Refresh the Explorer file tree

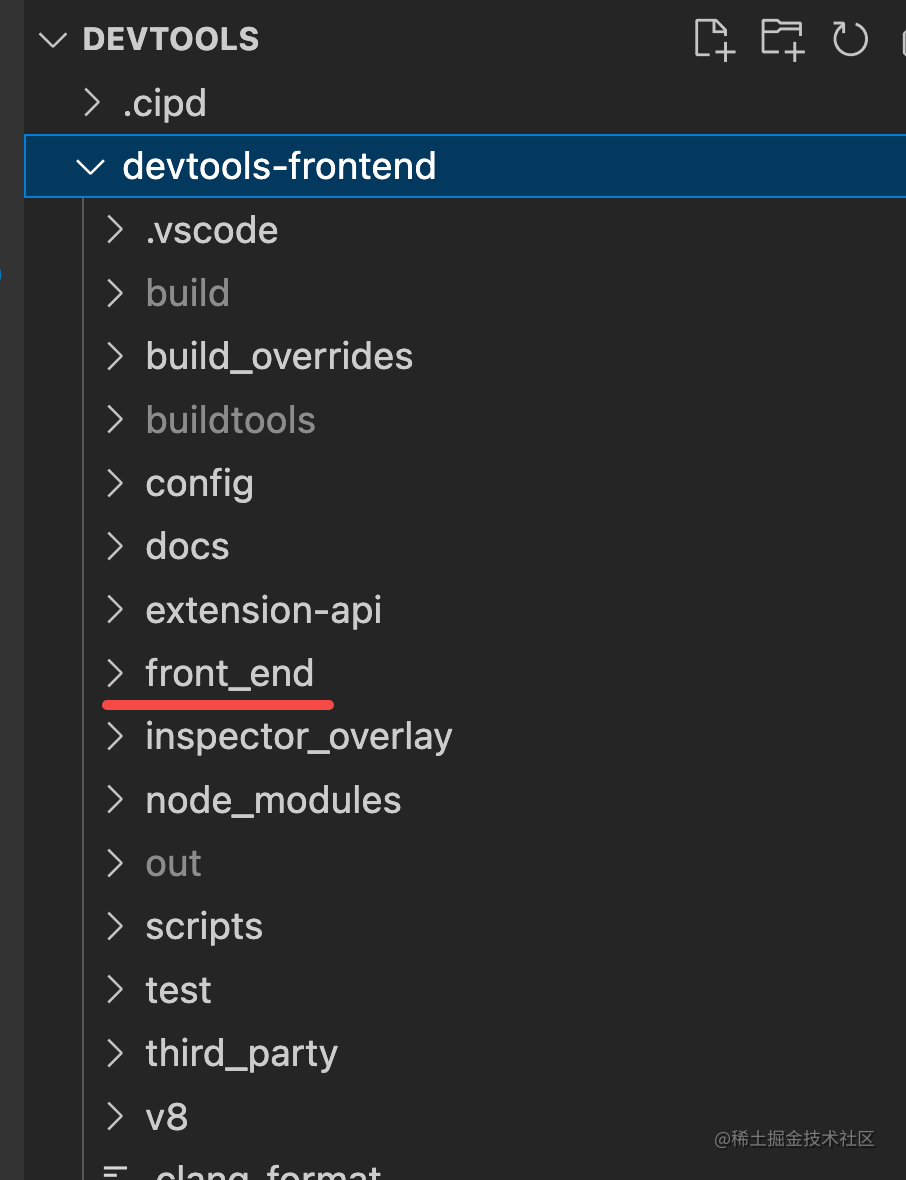(x=849, y=39)
